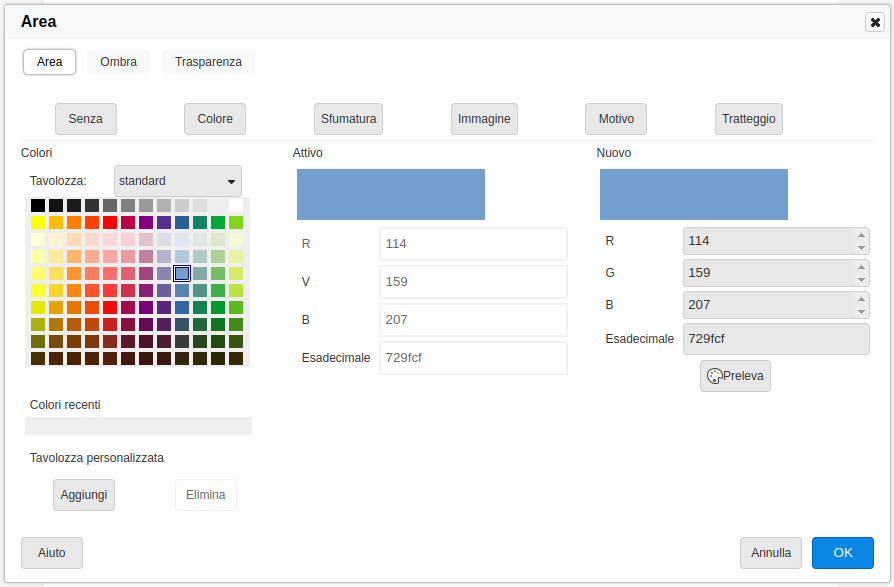
Task: Decrease the G value with the down arrow
Action: tap(861, 279)
